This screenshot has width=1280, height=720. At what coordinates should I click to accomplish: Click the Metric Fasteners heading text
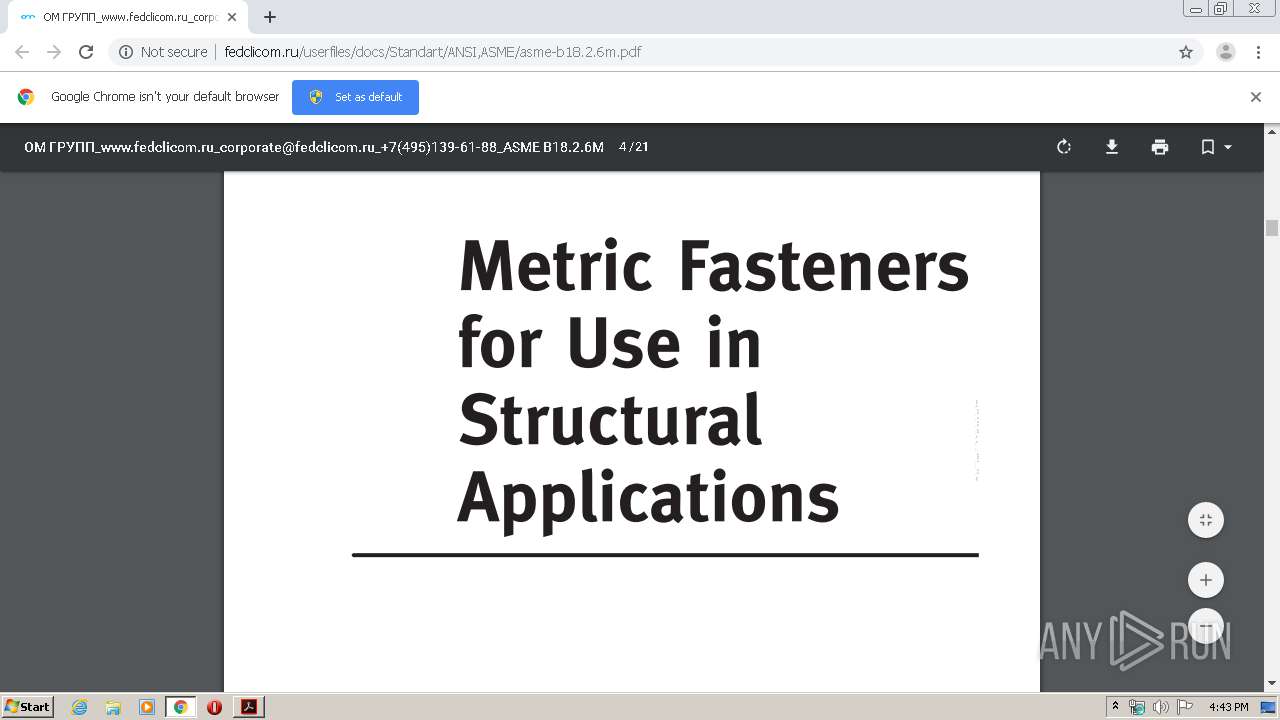[x=714, y=265]
